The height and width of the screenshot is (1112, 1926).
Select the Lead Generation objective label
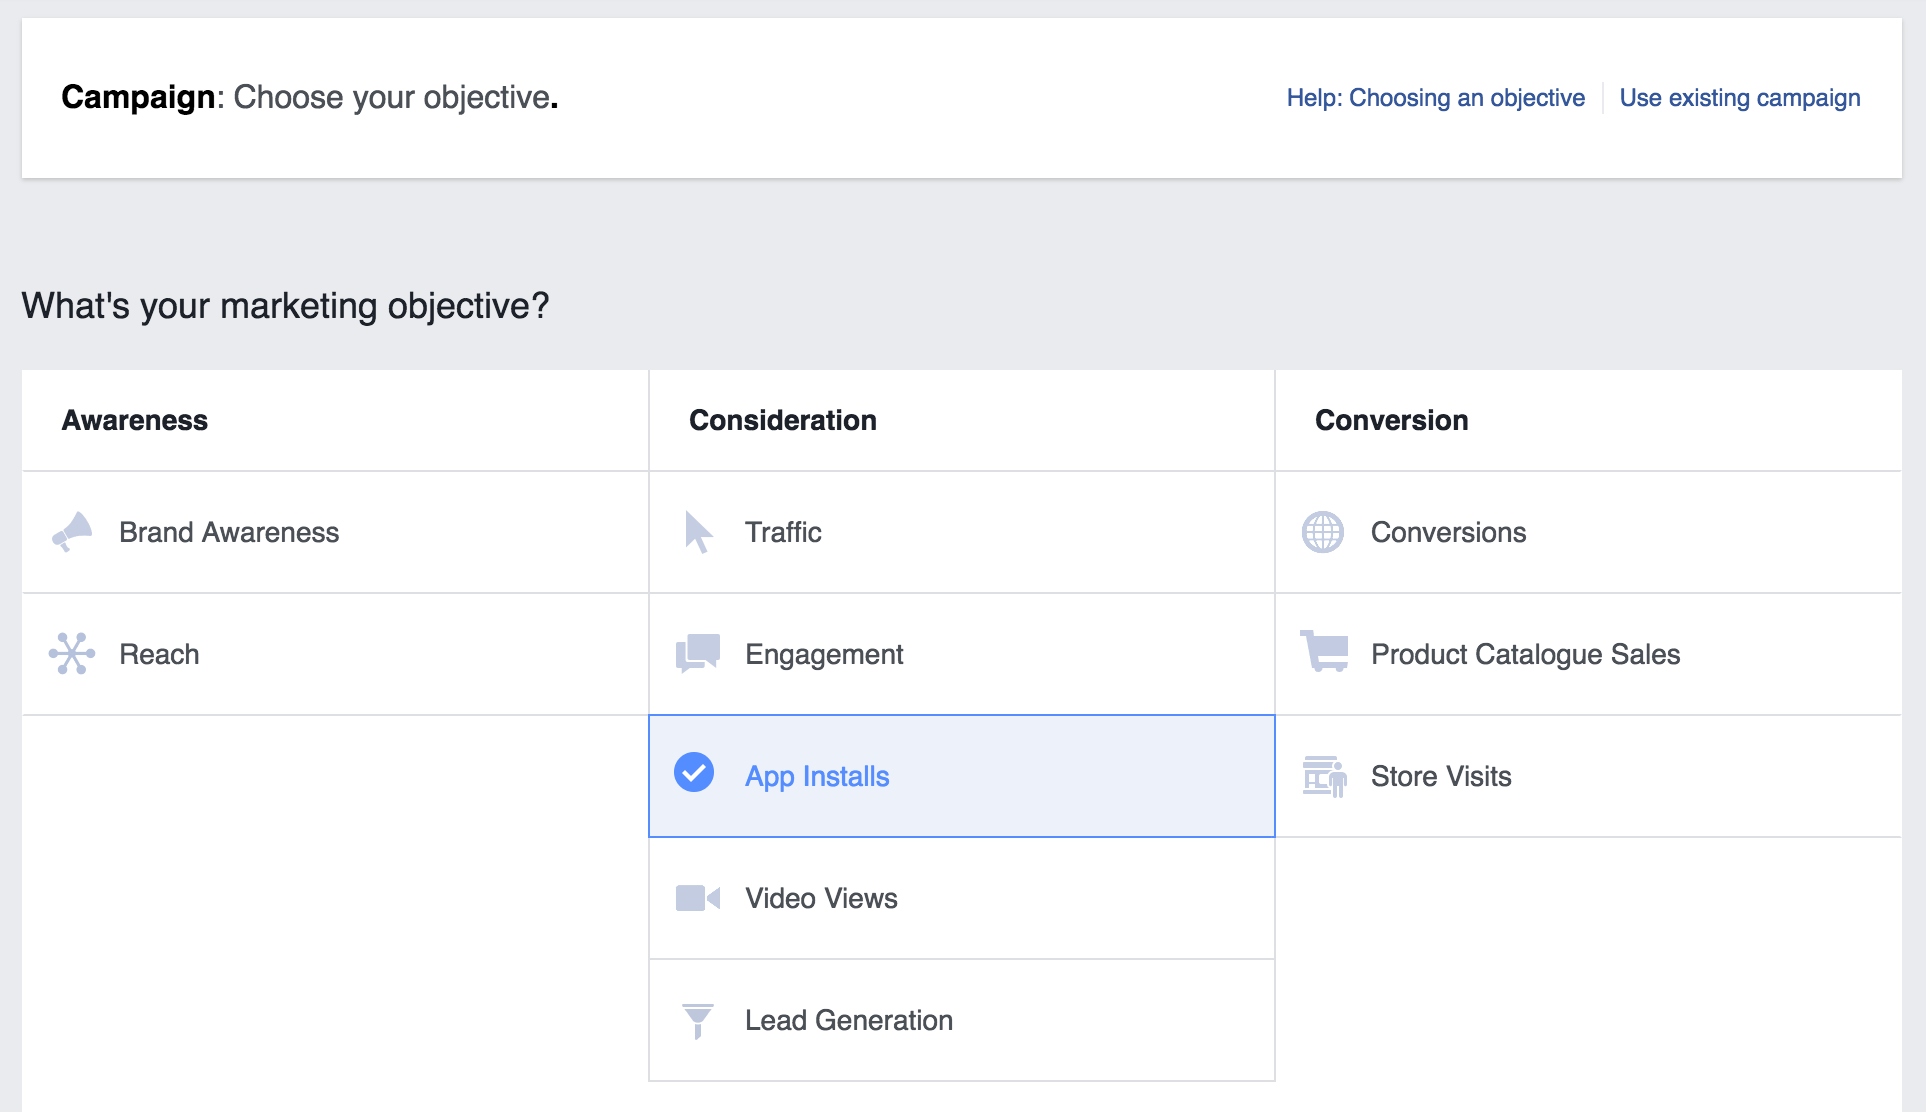[849, 1020]
